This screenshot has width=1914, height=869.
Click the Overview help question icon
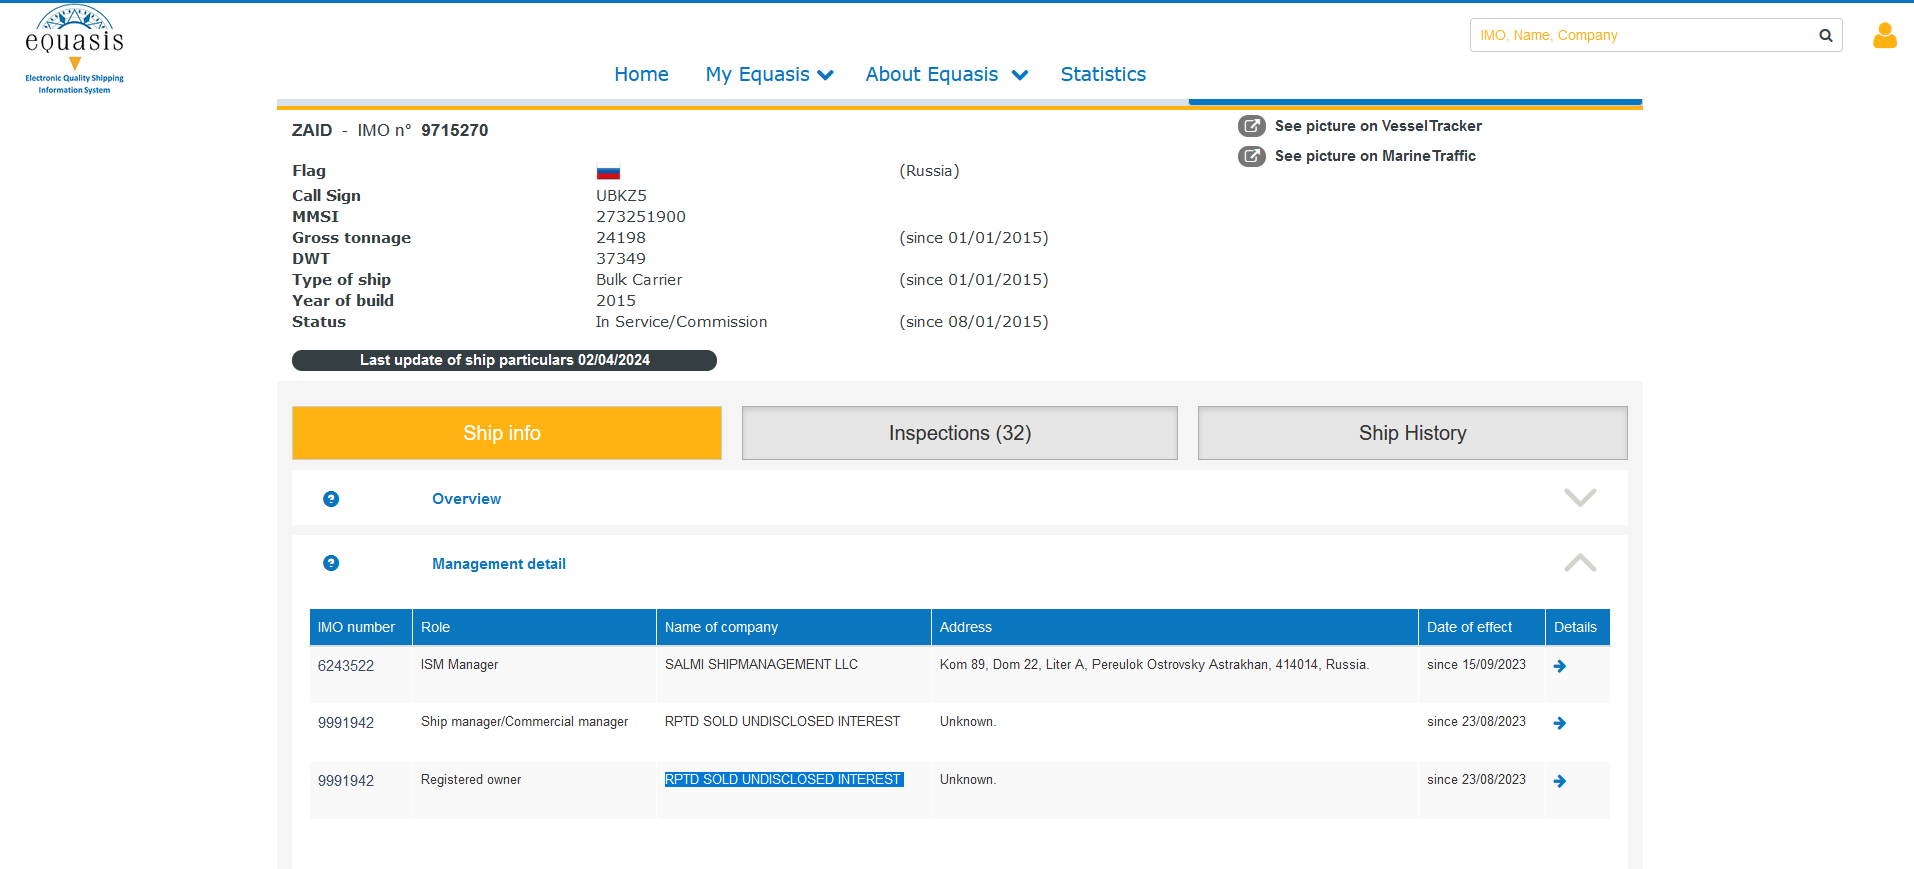(331, 499)
